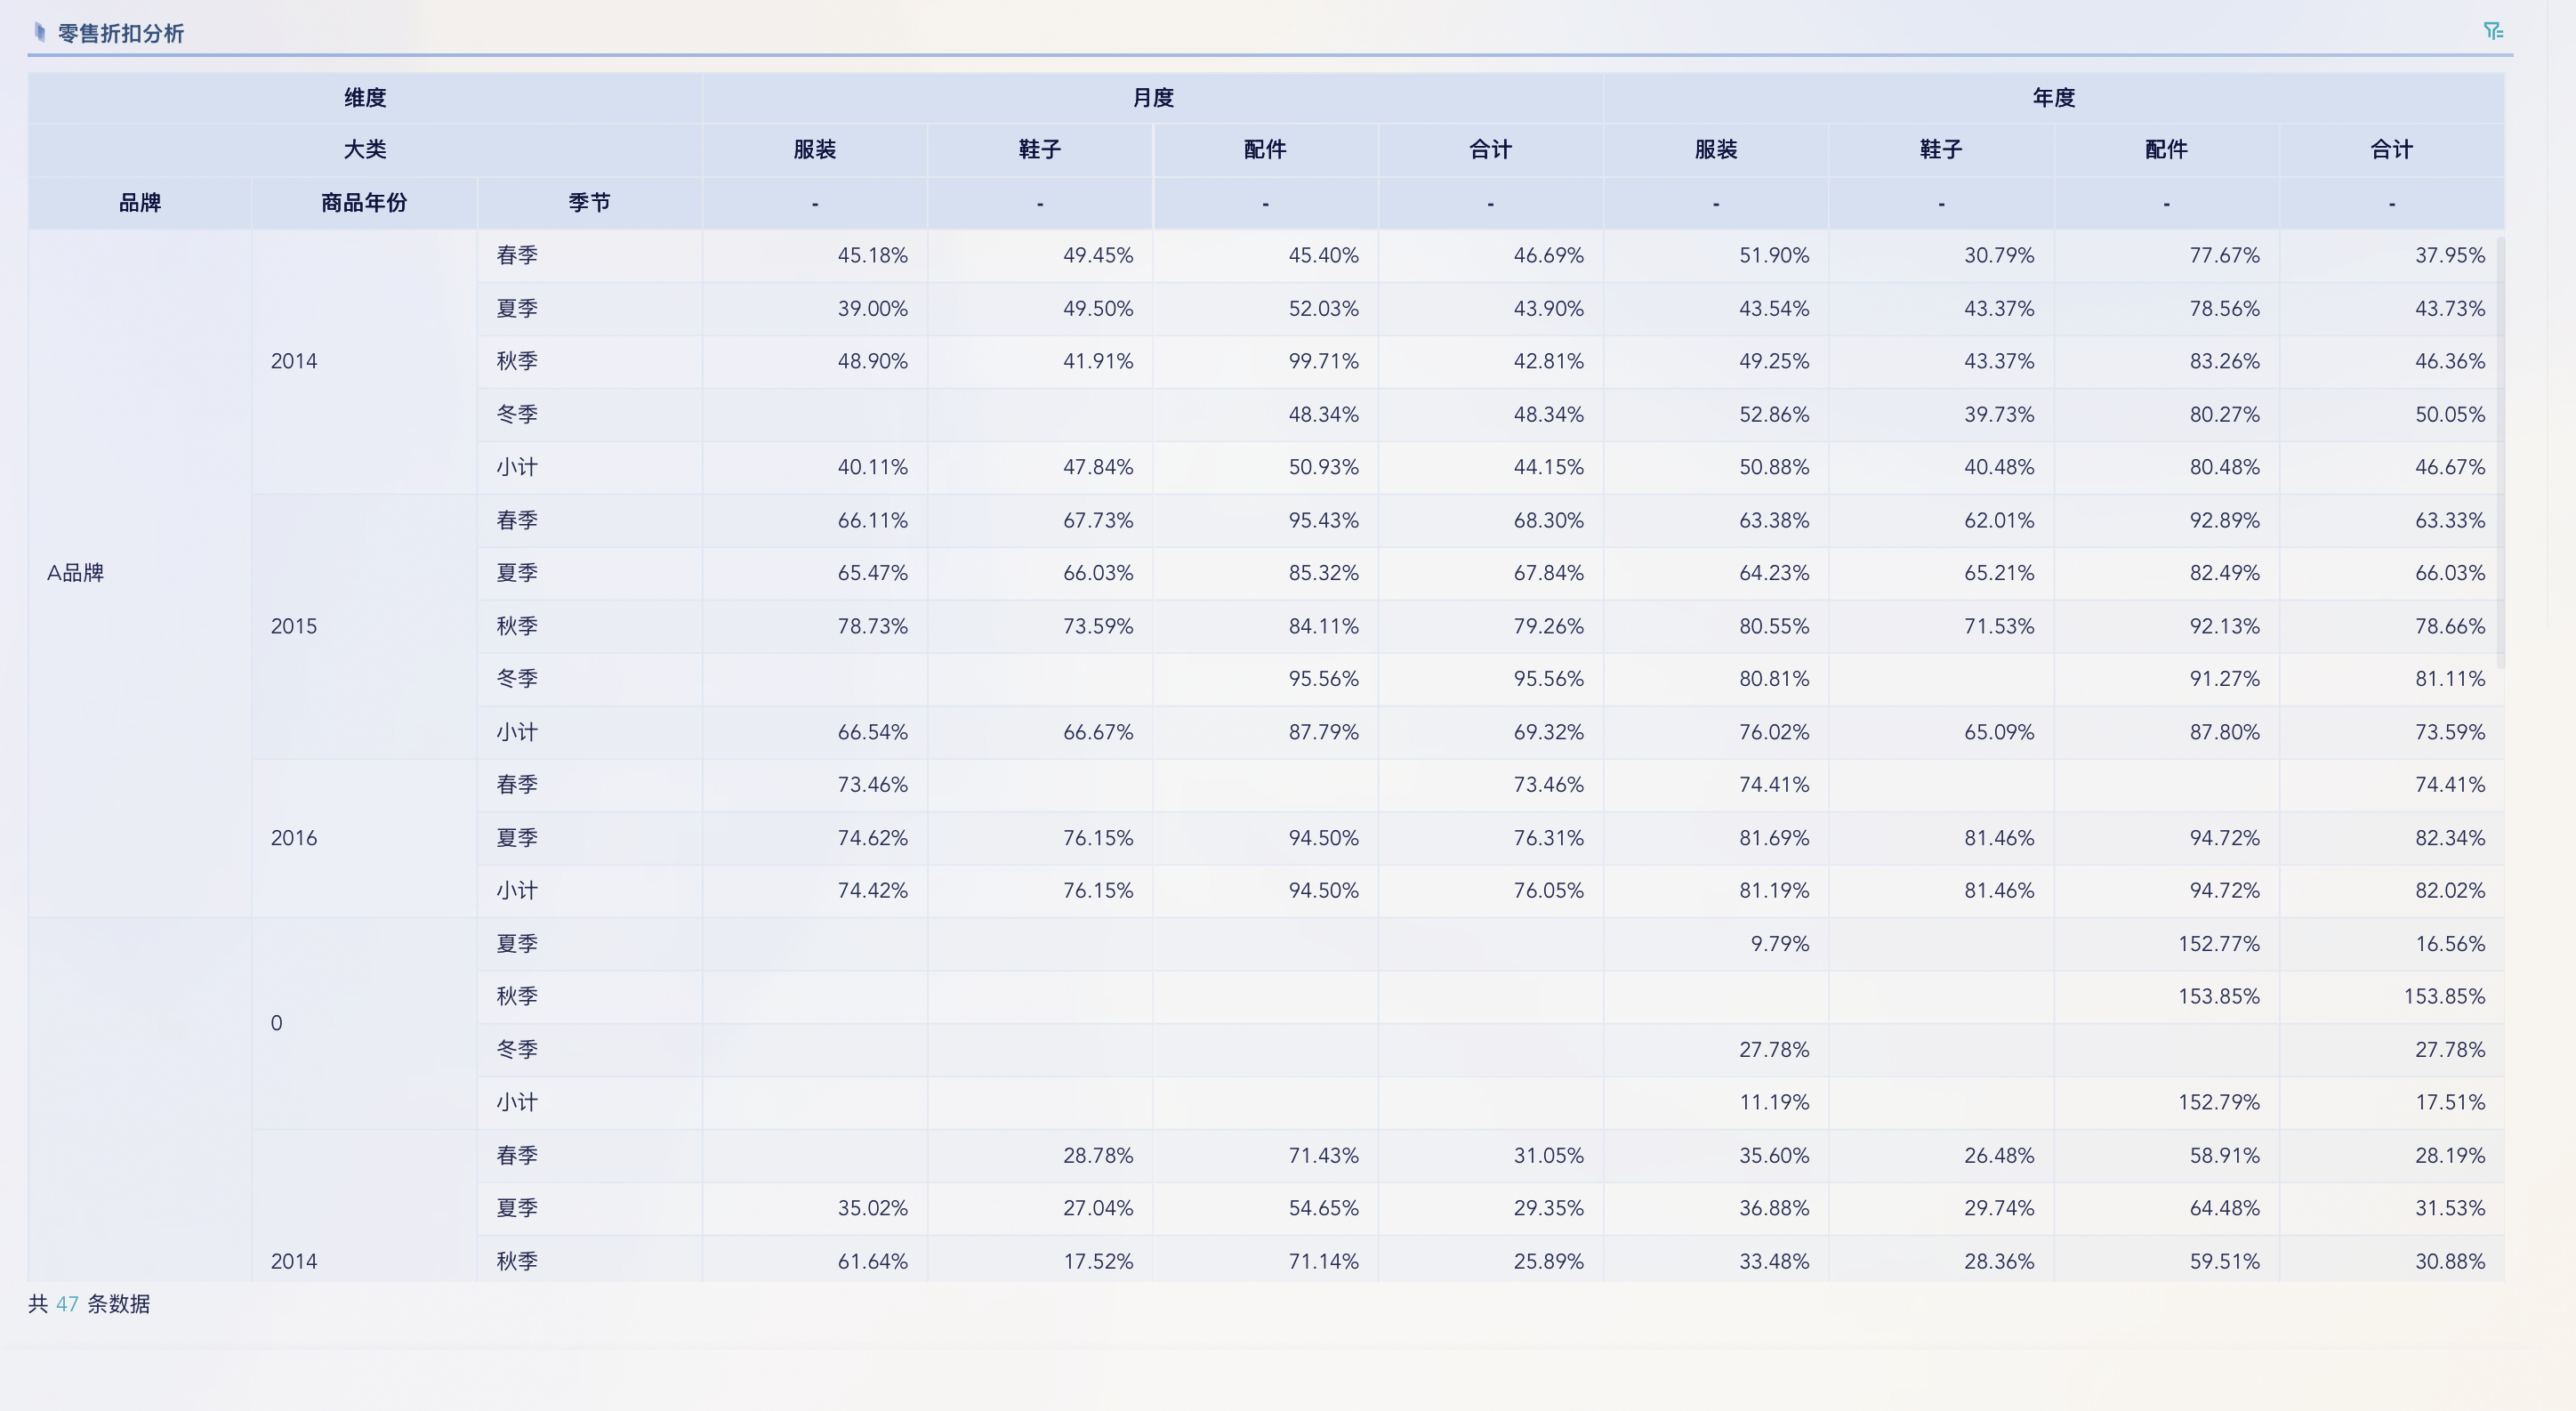2576x1411 pixels.
Task: Click the icon beside 零售折扣分析 title
Action: coord(40,33)
